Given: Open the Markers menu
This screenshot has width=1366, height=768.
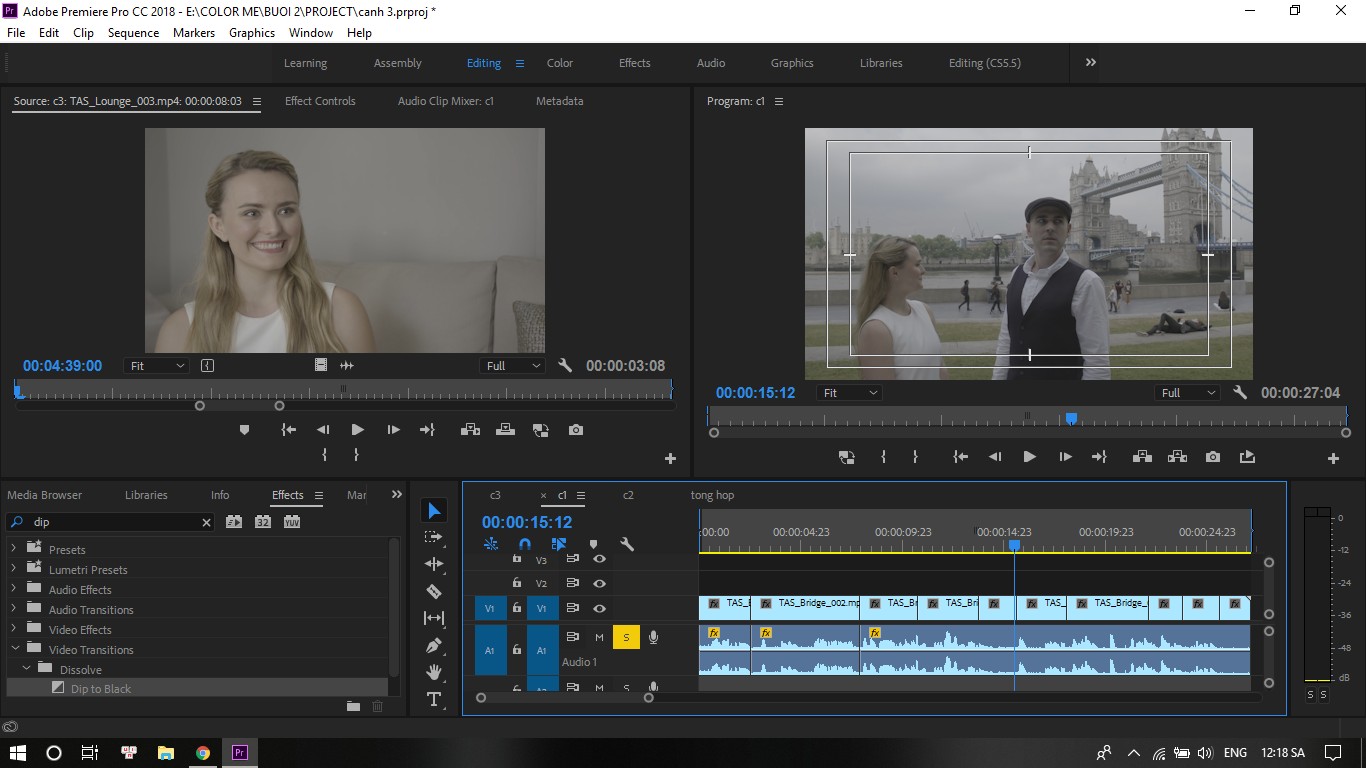Looking at the screenshot, I should click(194, 33).
